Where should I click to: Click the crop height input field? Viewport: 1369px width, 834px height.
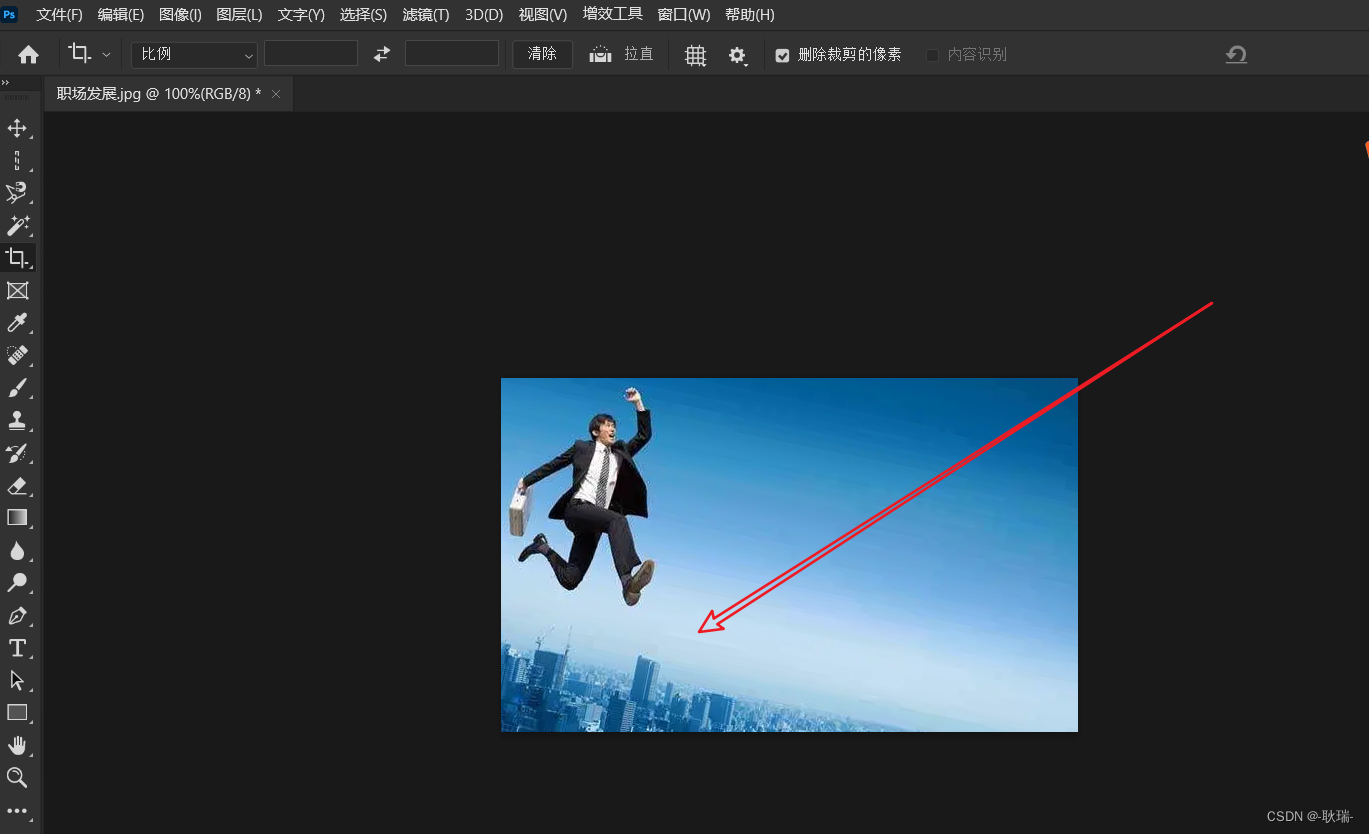coord(452,54)
